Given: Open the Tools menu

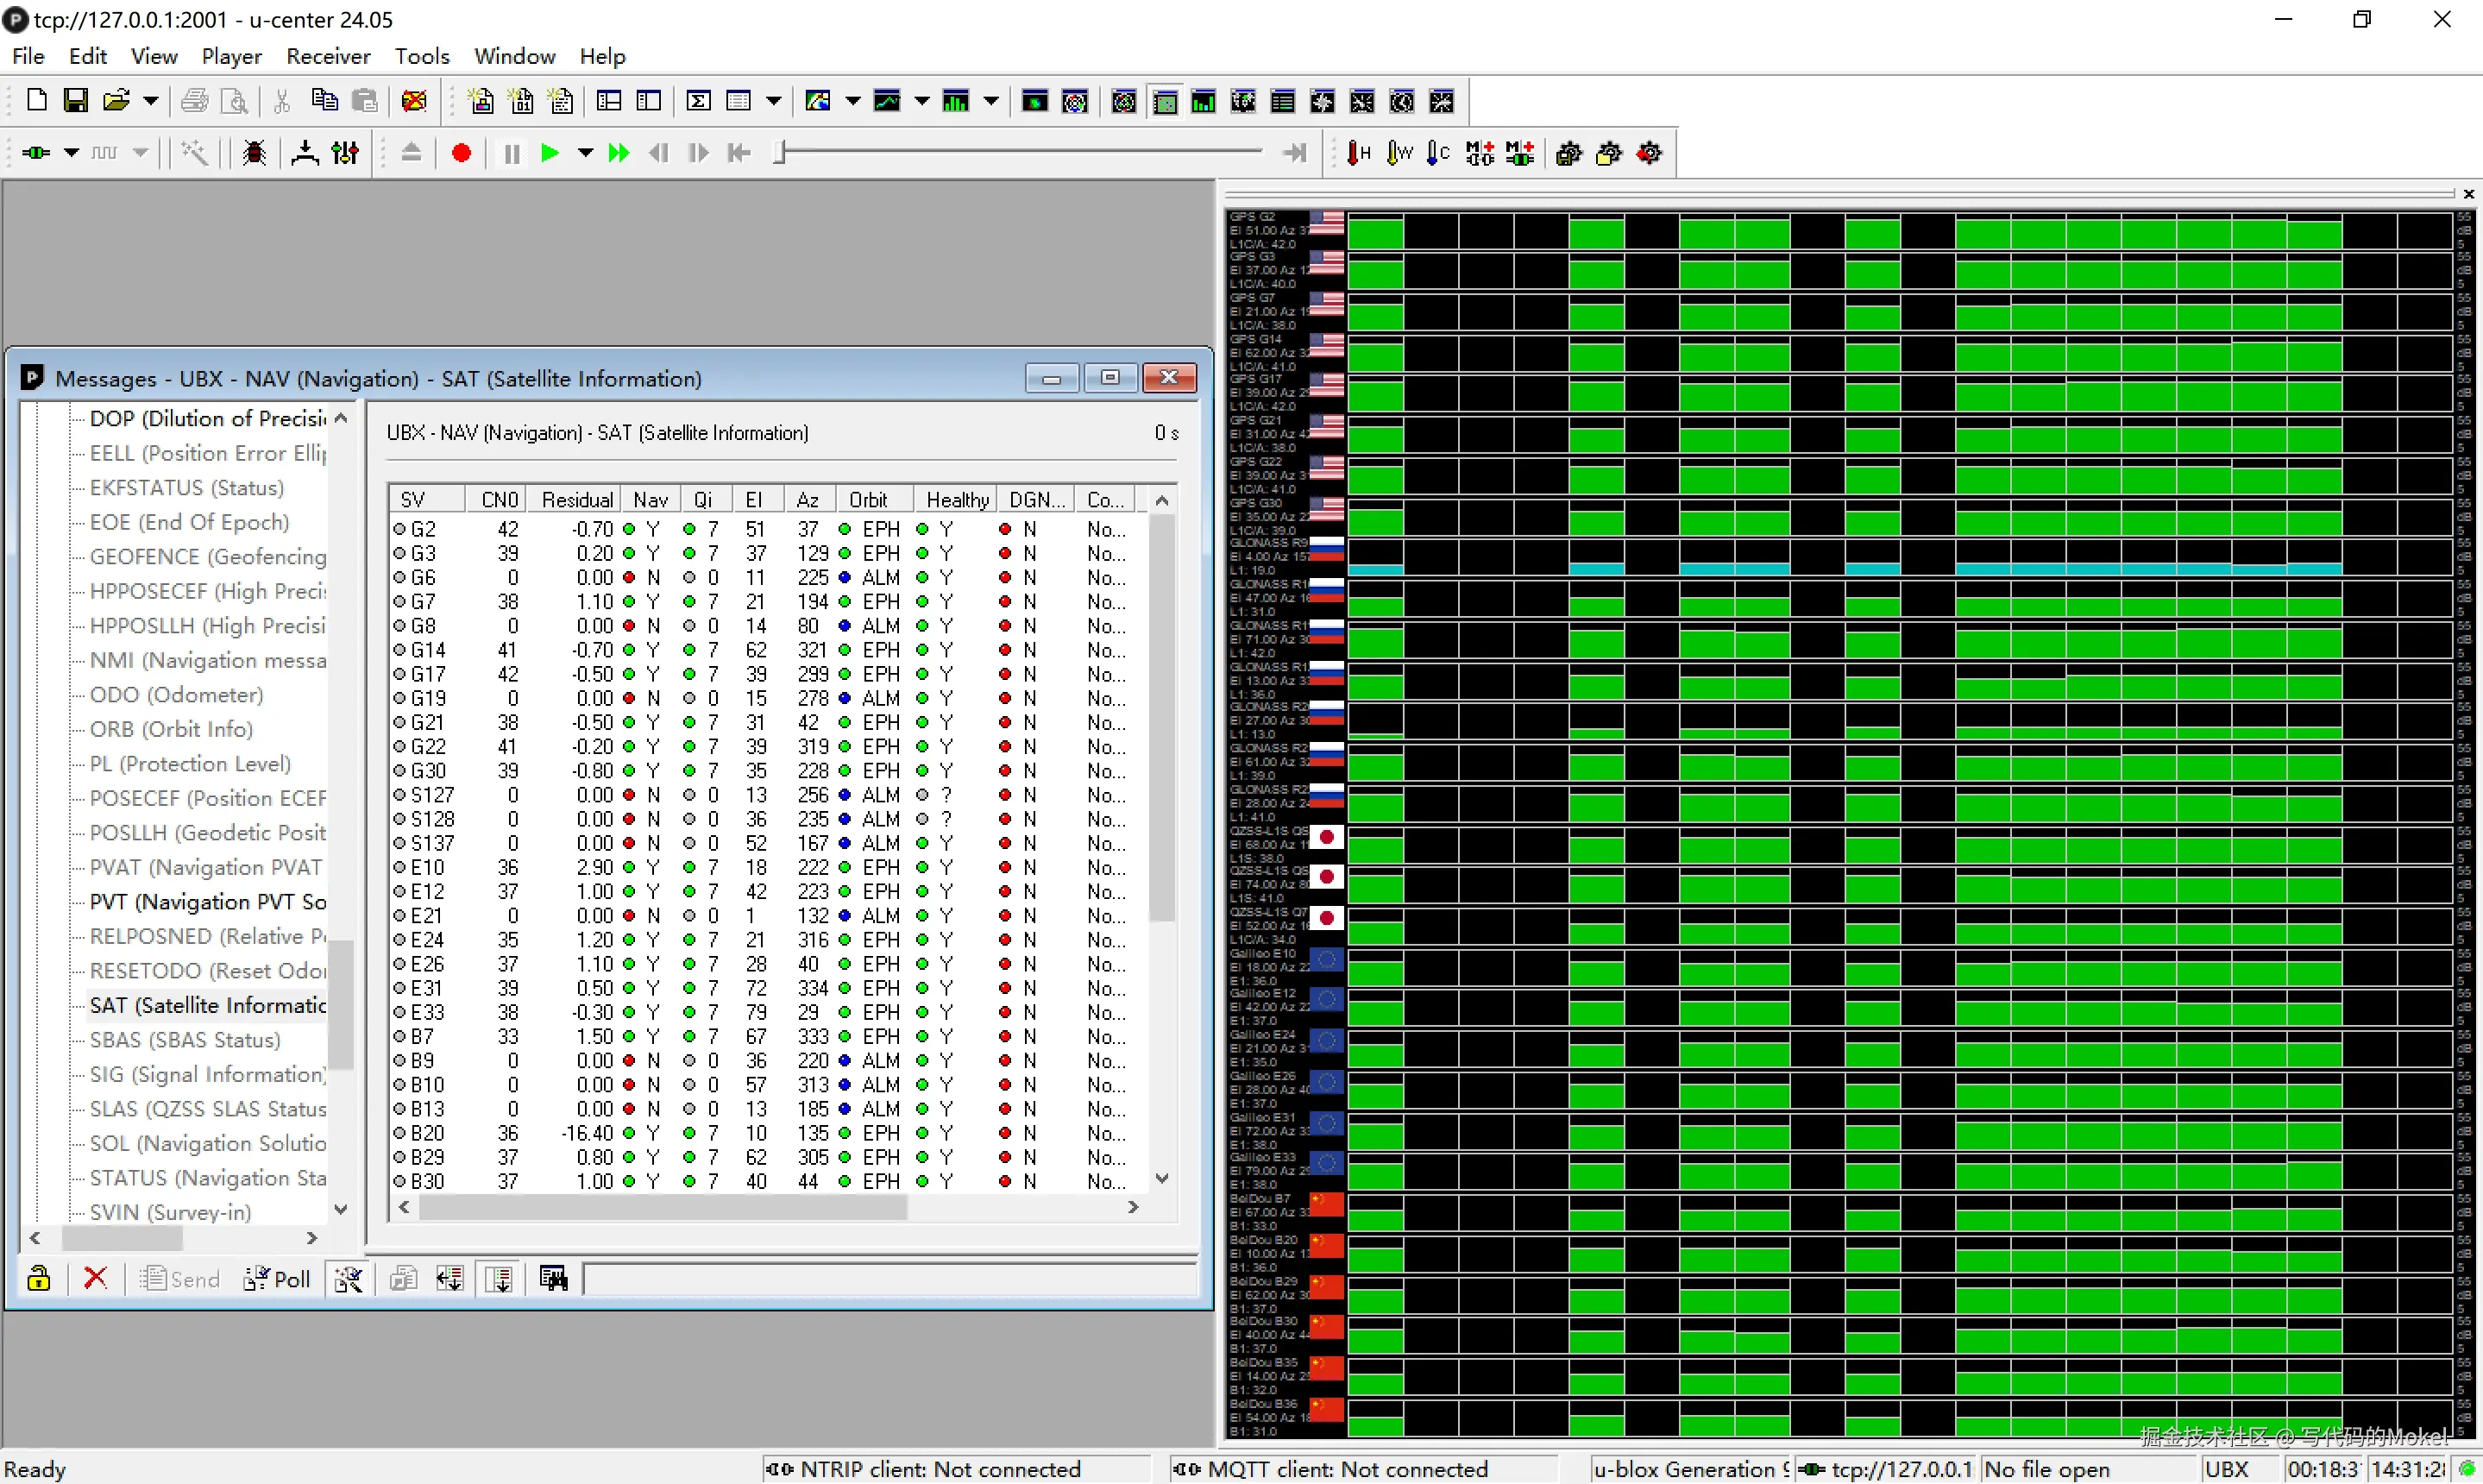Looking at the screenshot, I should tap(421, 56).
